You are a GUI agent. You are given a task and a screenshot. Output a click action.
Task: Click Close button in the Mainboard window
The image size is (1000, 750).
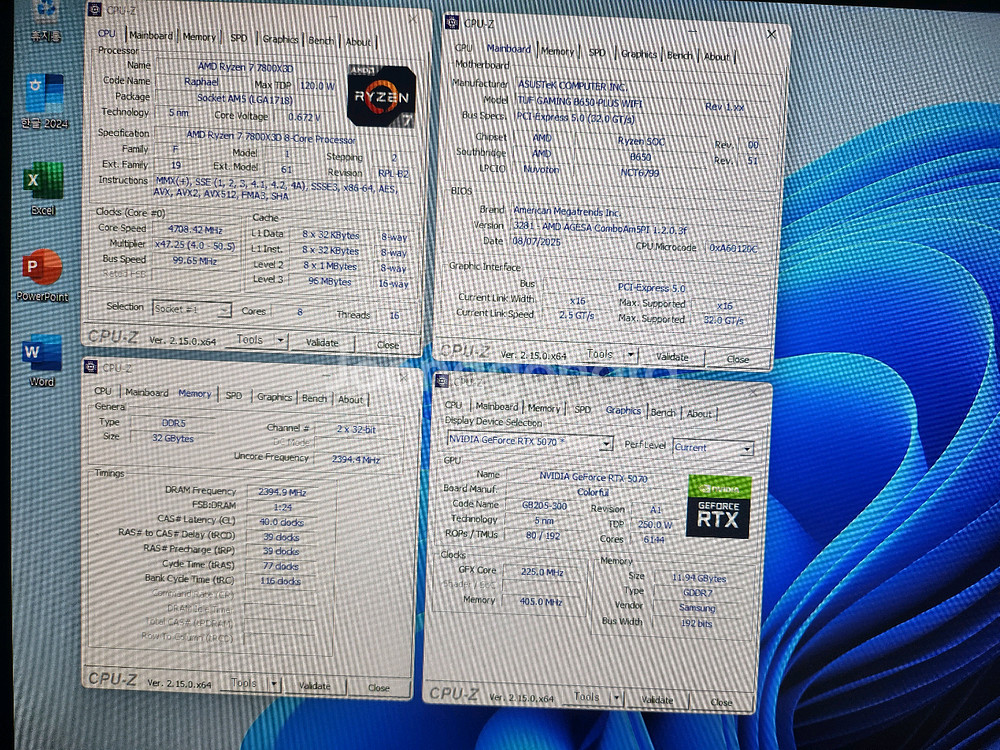click(x=738, y=359)
